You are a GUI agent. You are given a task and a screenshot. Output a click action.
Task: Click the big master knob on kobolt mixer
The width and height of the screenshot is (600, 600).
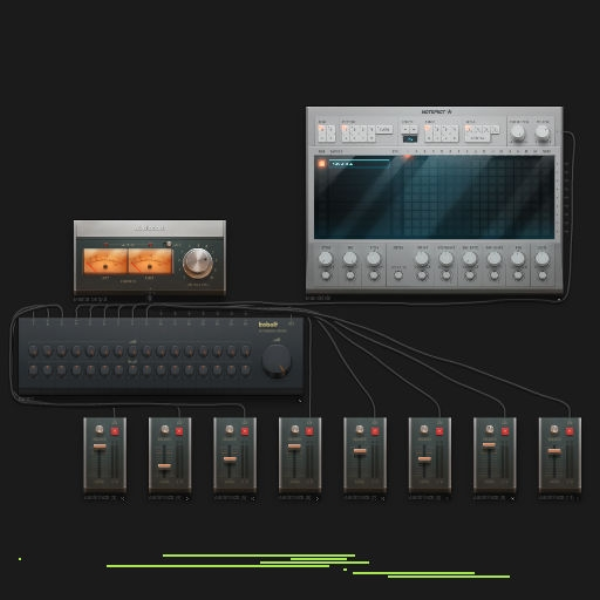click(x=276, y=361)
